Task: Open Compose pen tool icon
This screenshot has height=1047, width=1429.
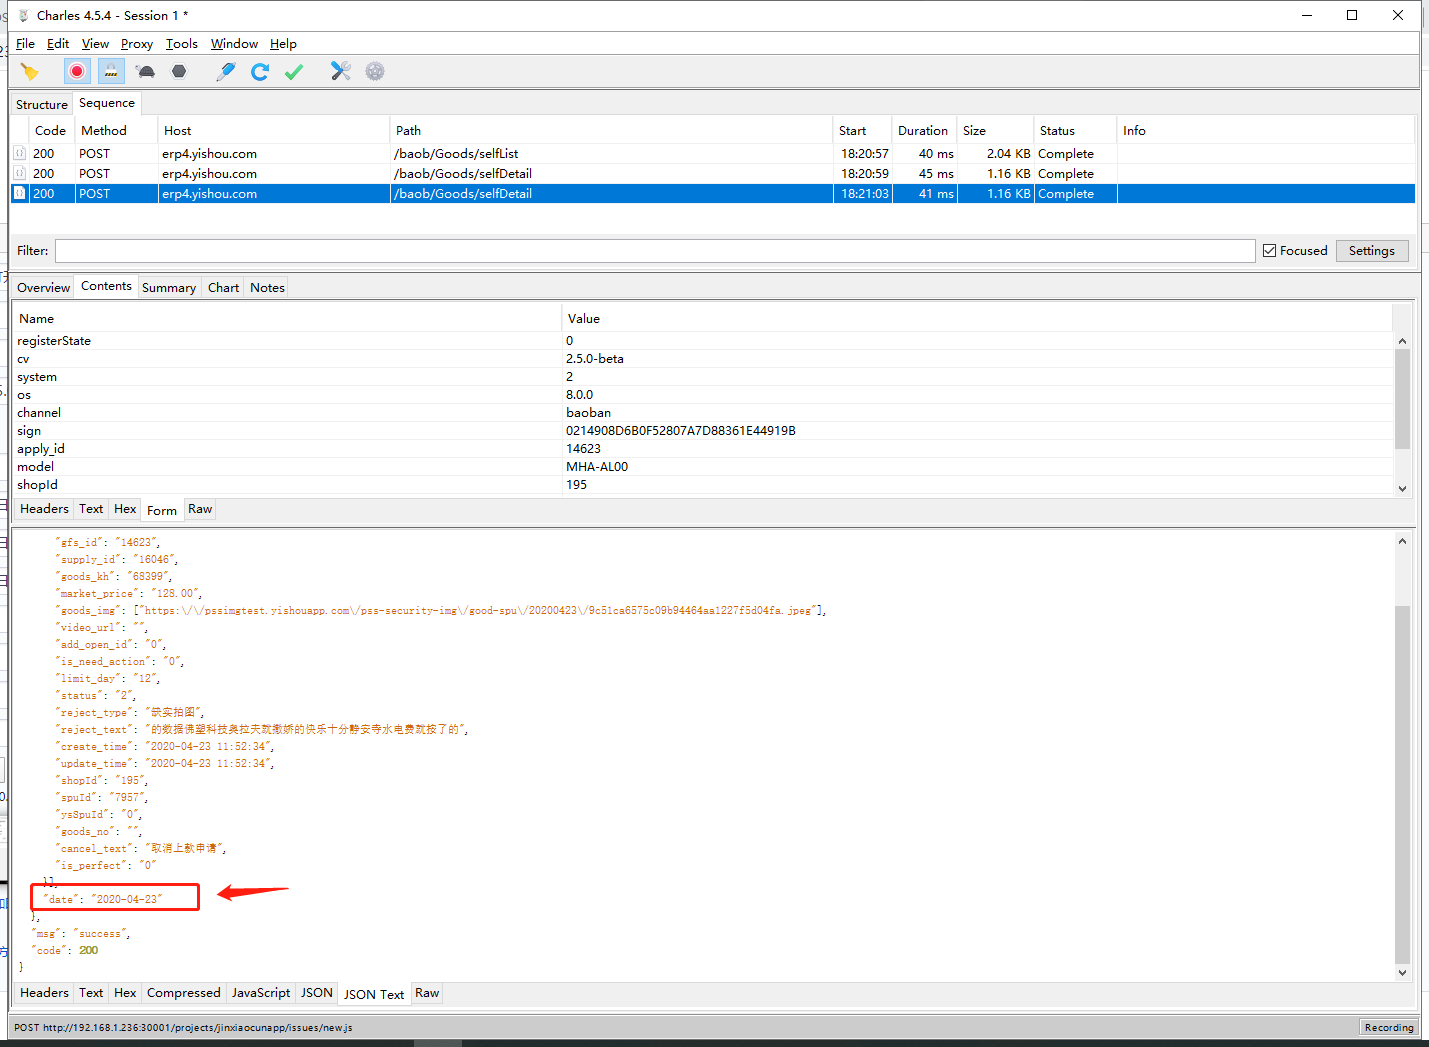Action: pyautogui.click(x=226, y=71)
